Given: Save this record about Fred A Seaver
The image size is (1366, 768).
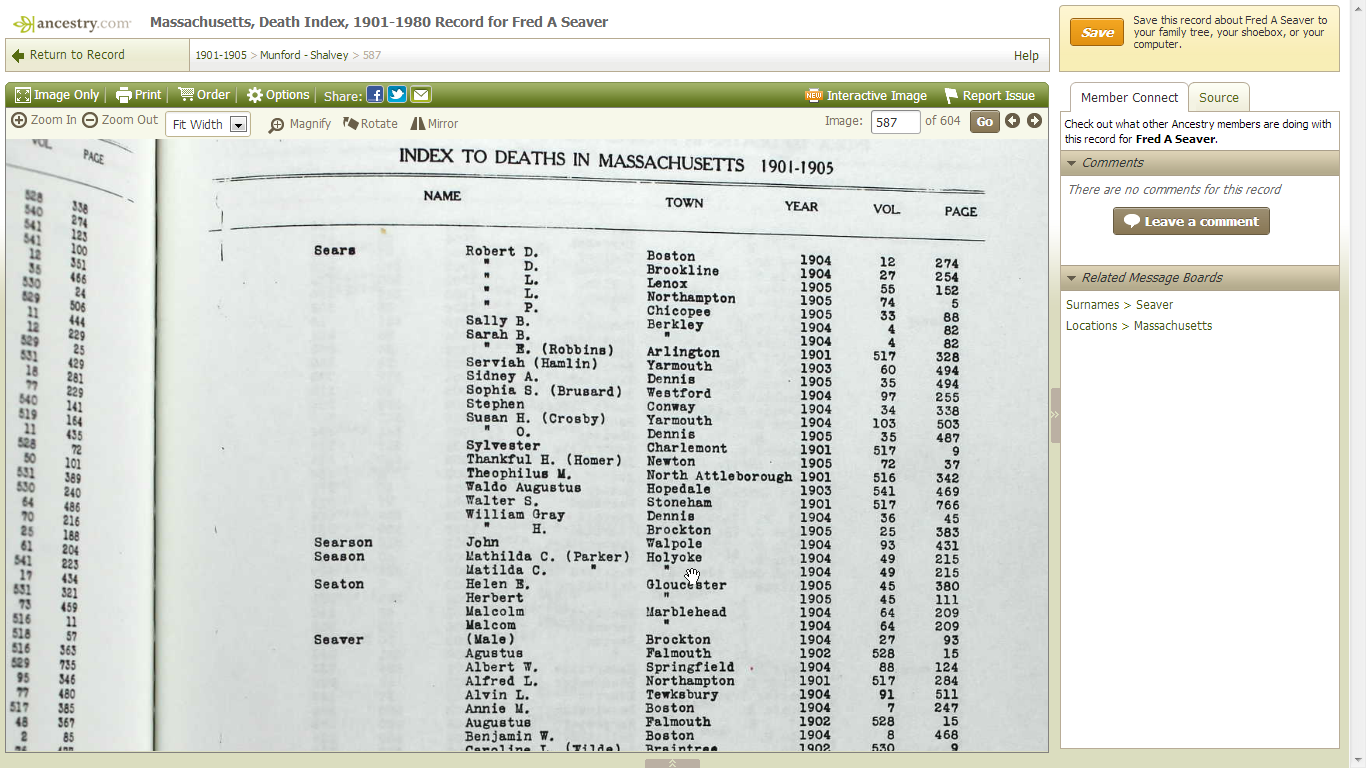Looking at the screenshot, I should [x=1097, y=32].
